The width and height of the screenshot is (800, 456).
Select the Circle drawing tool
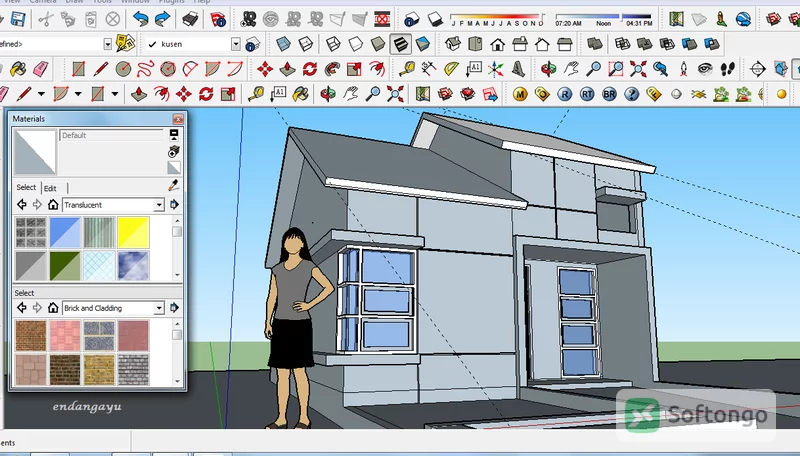(x=123, y=68)
